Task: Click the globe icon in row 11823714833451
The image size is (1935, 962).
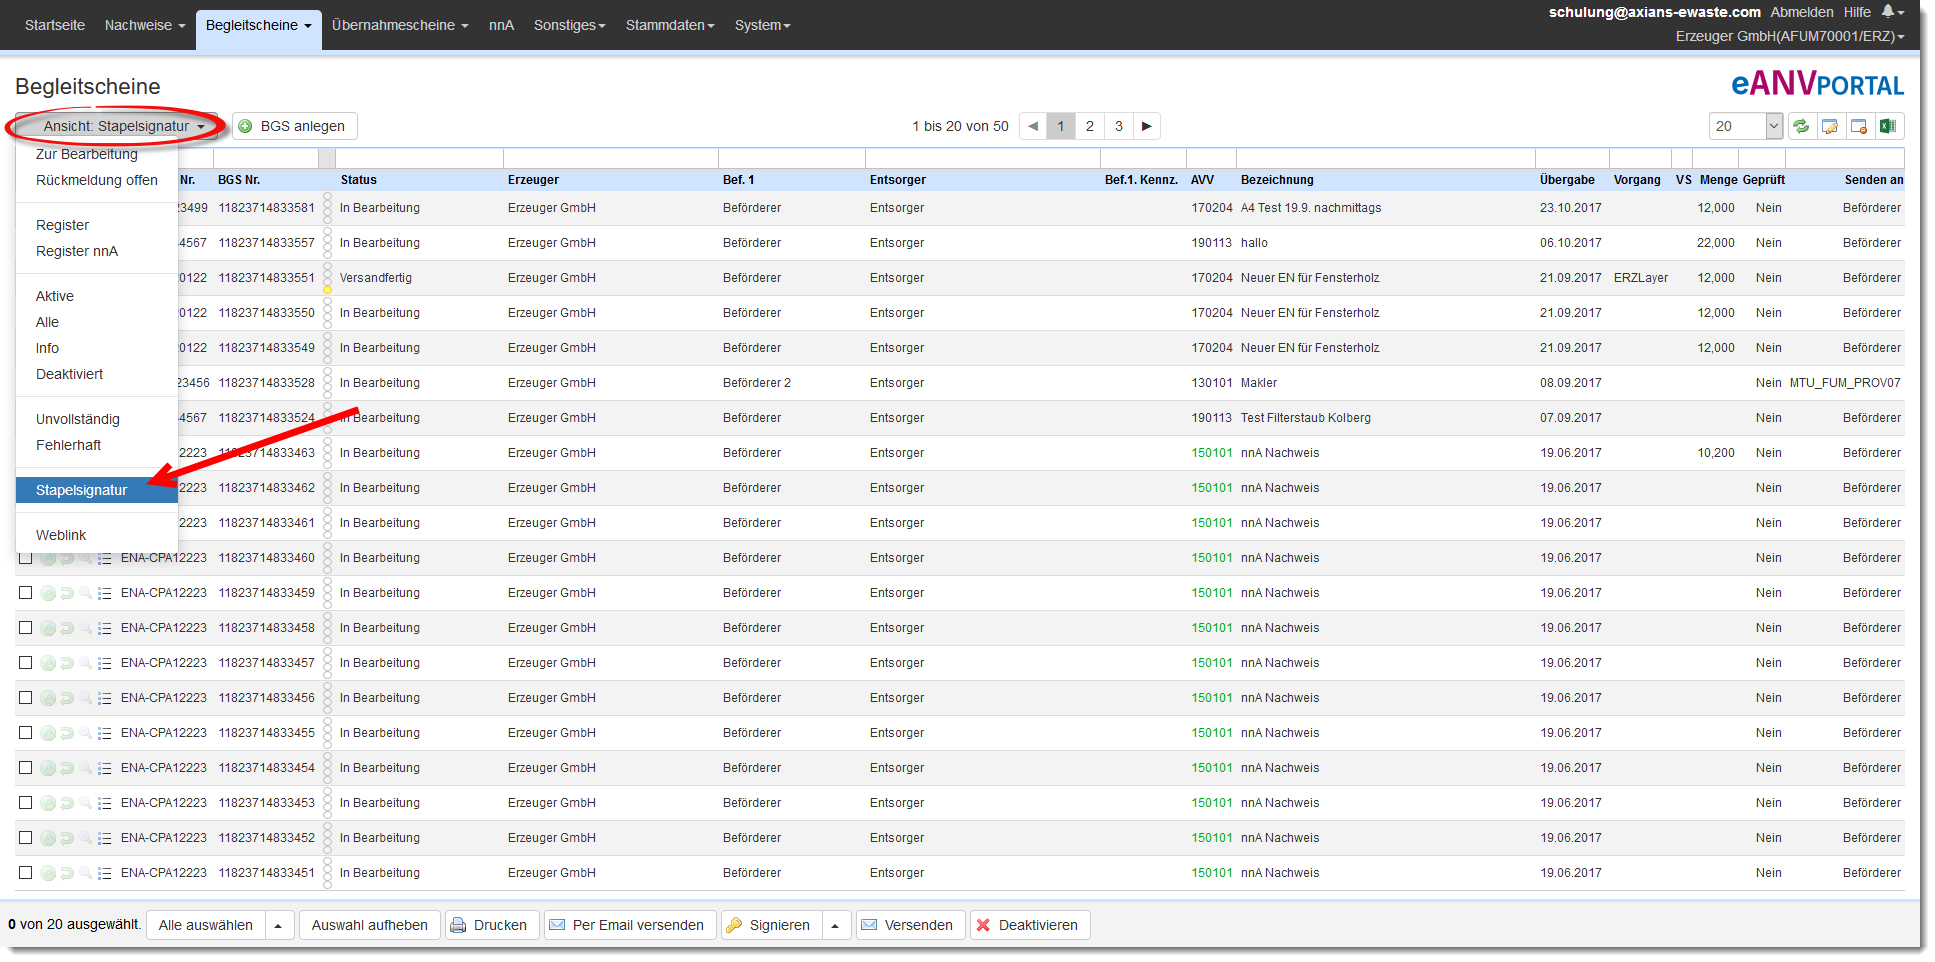Action: point(47,873)
